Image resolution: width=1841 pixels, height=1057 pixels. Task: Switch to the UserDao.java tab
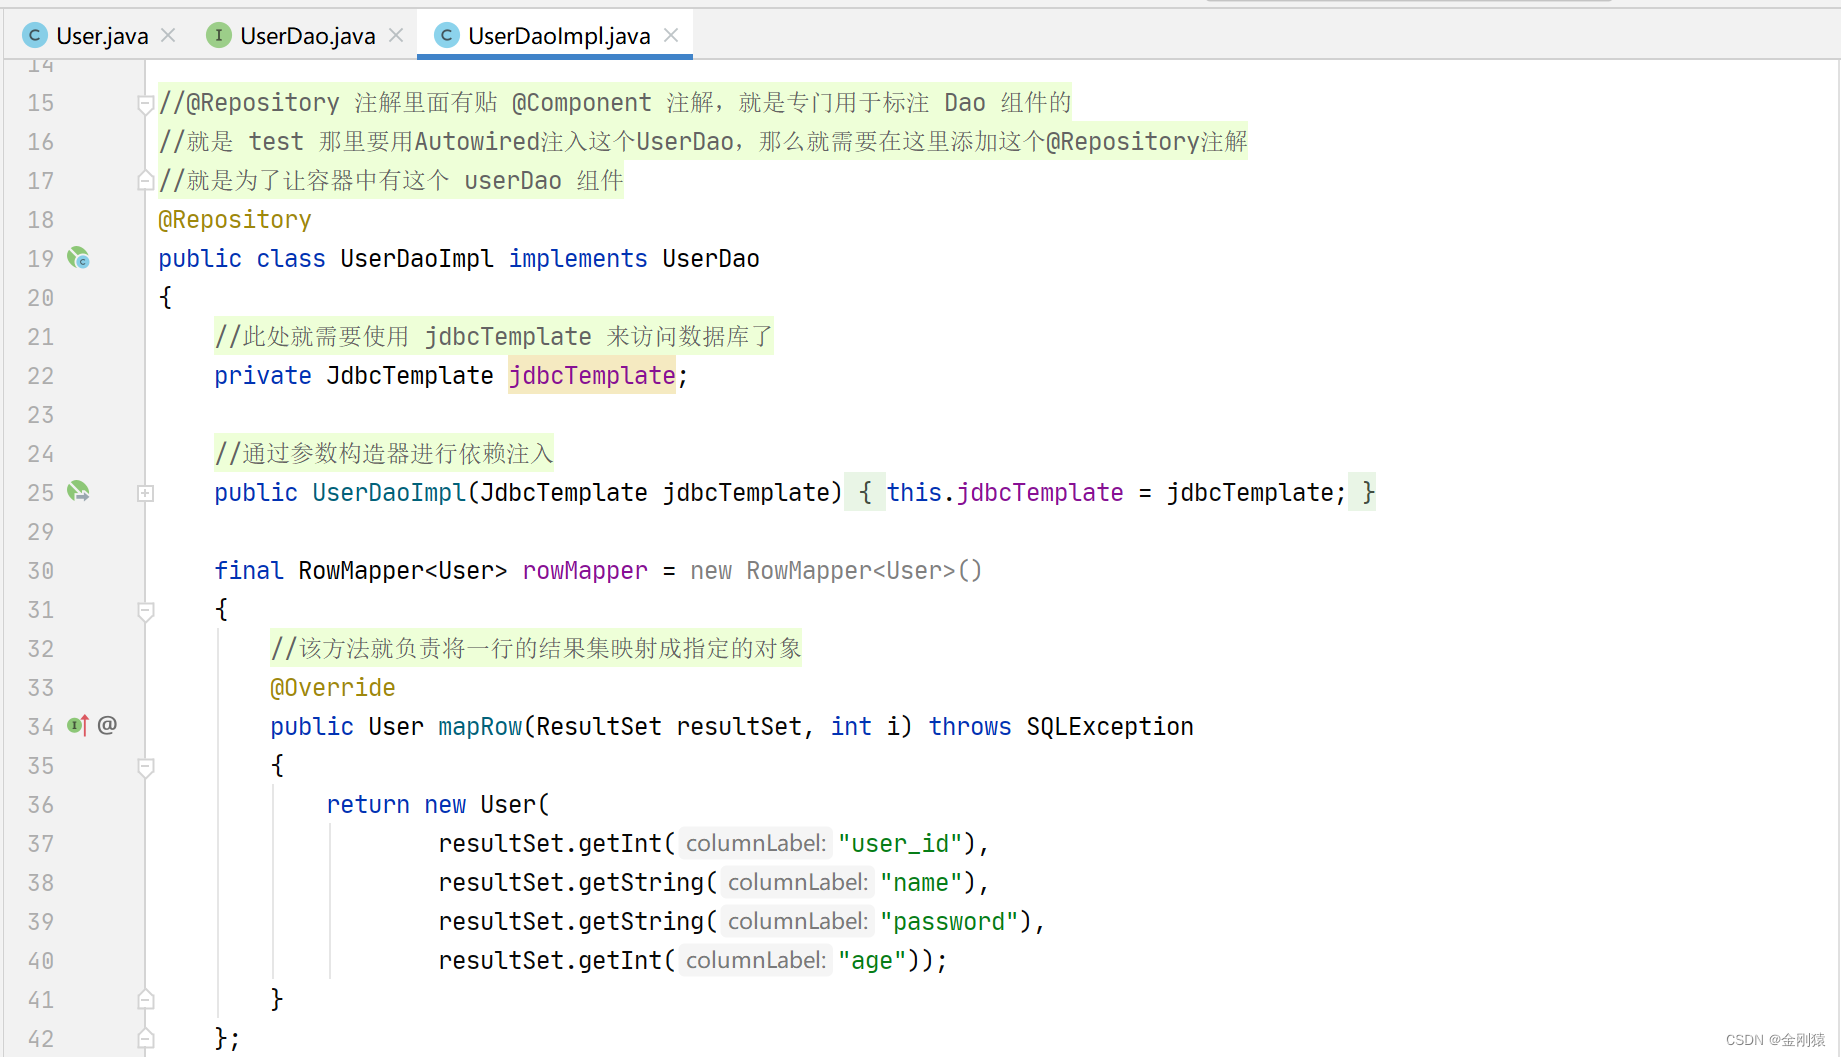coord(307,36)
